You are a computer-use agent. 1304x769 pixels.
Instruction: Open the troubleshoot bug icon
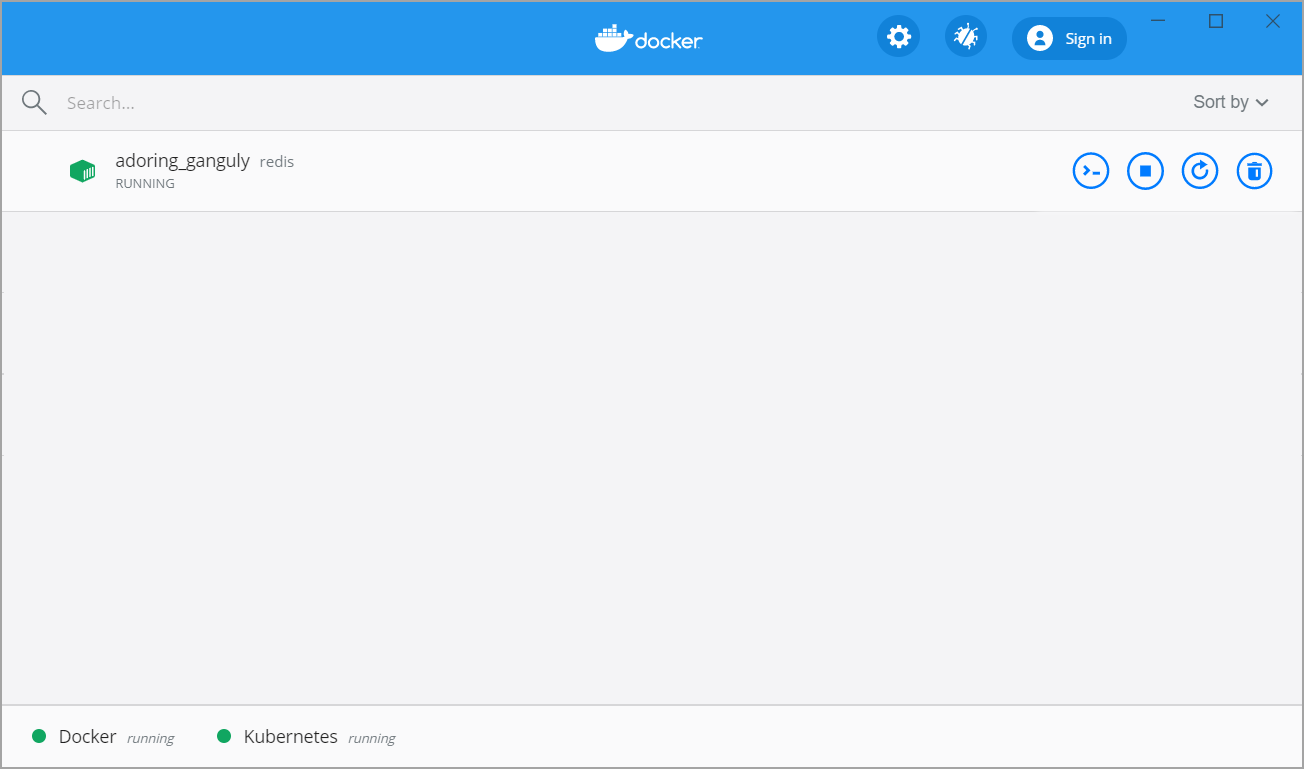tap(966, 38)
